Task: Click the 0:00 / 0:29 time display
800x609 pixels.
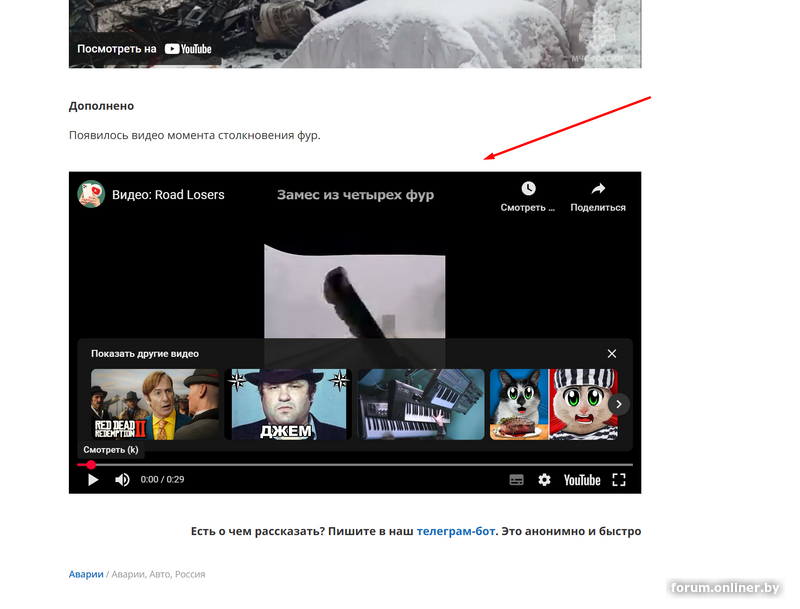Action: [x=162, y=479]
